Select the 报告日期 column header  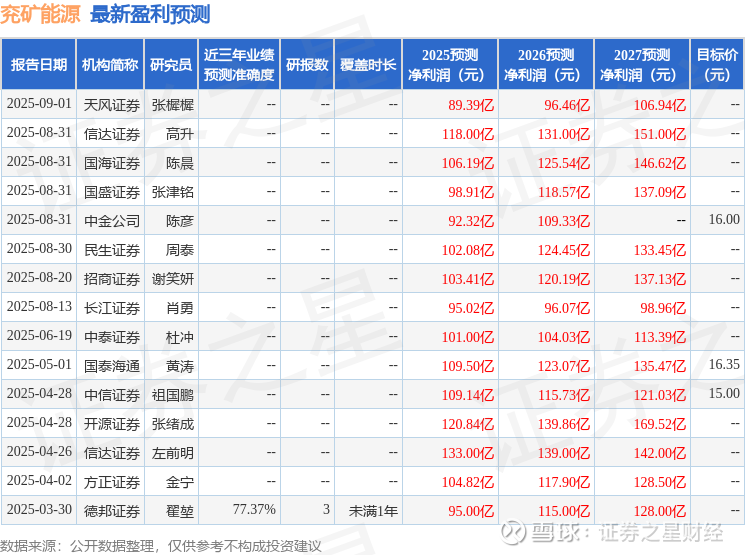(38, 65)
